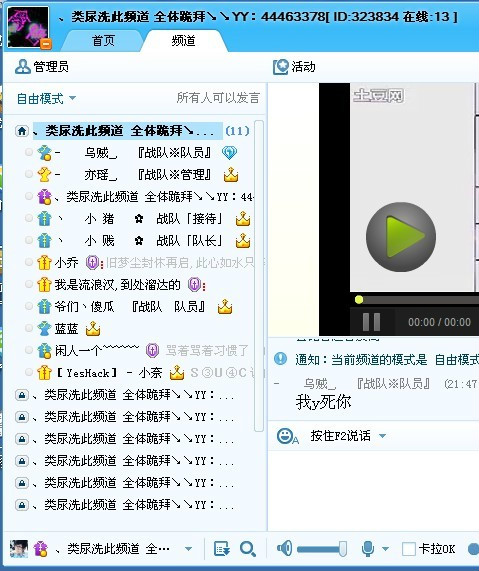Toggle the status dot before 闲人一个
The height and width of the screenshot is (571, 479).
pos(29,350)
